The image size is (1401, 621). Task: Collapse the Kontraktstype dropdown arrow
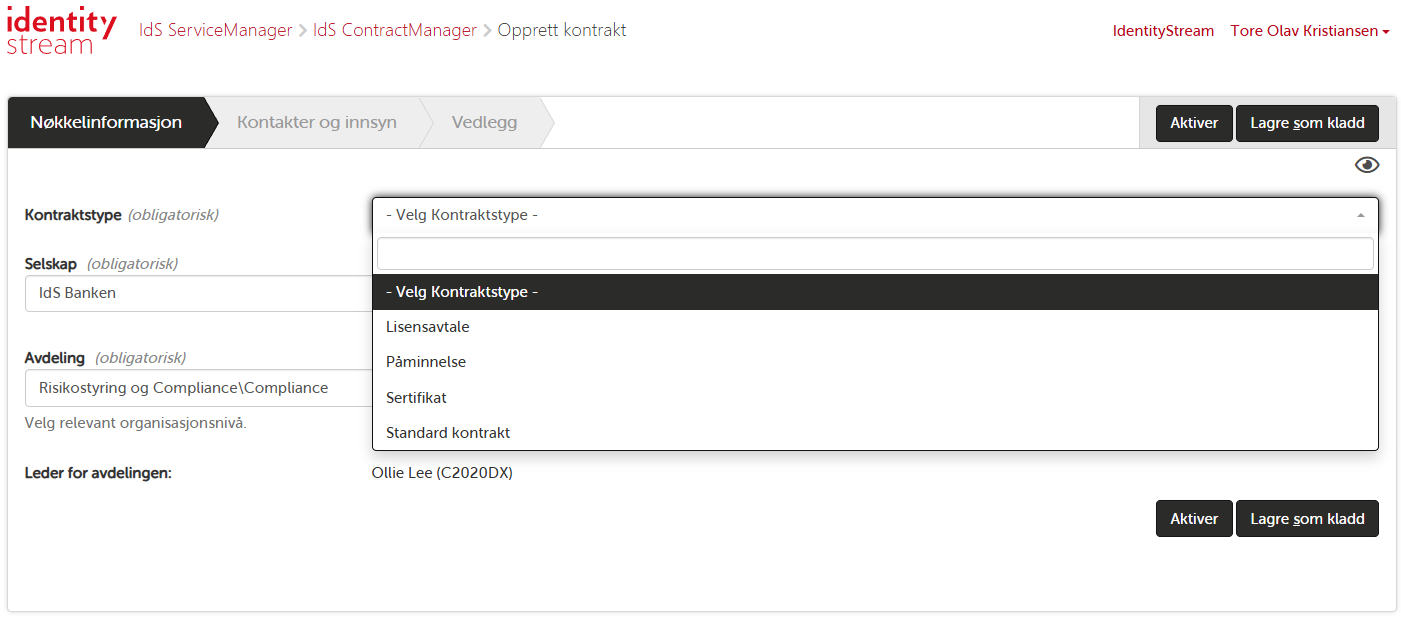[x=1359, y=215]
